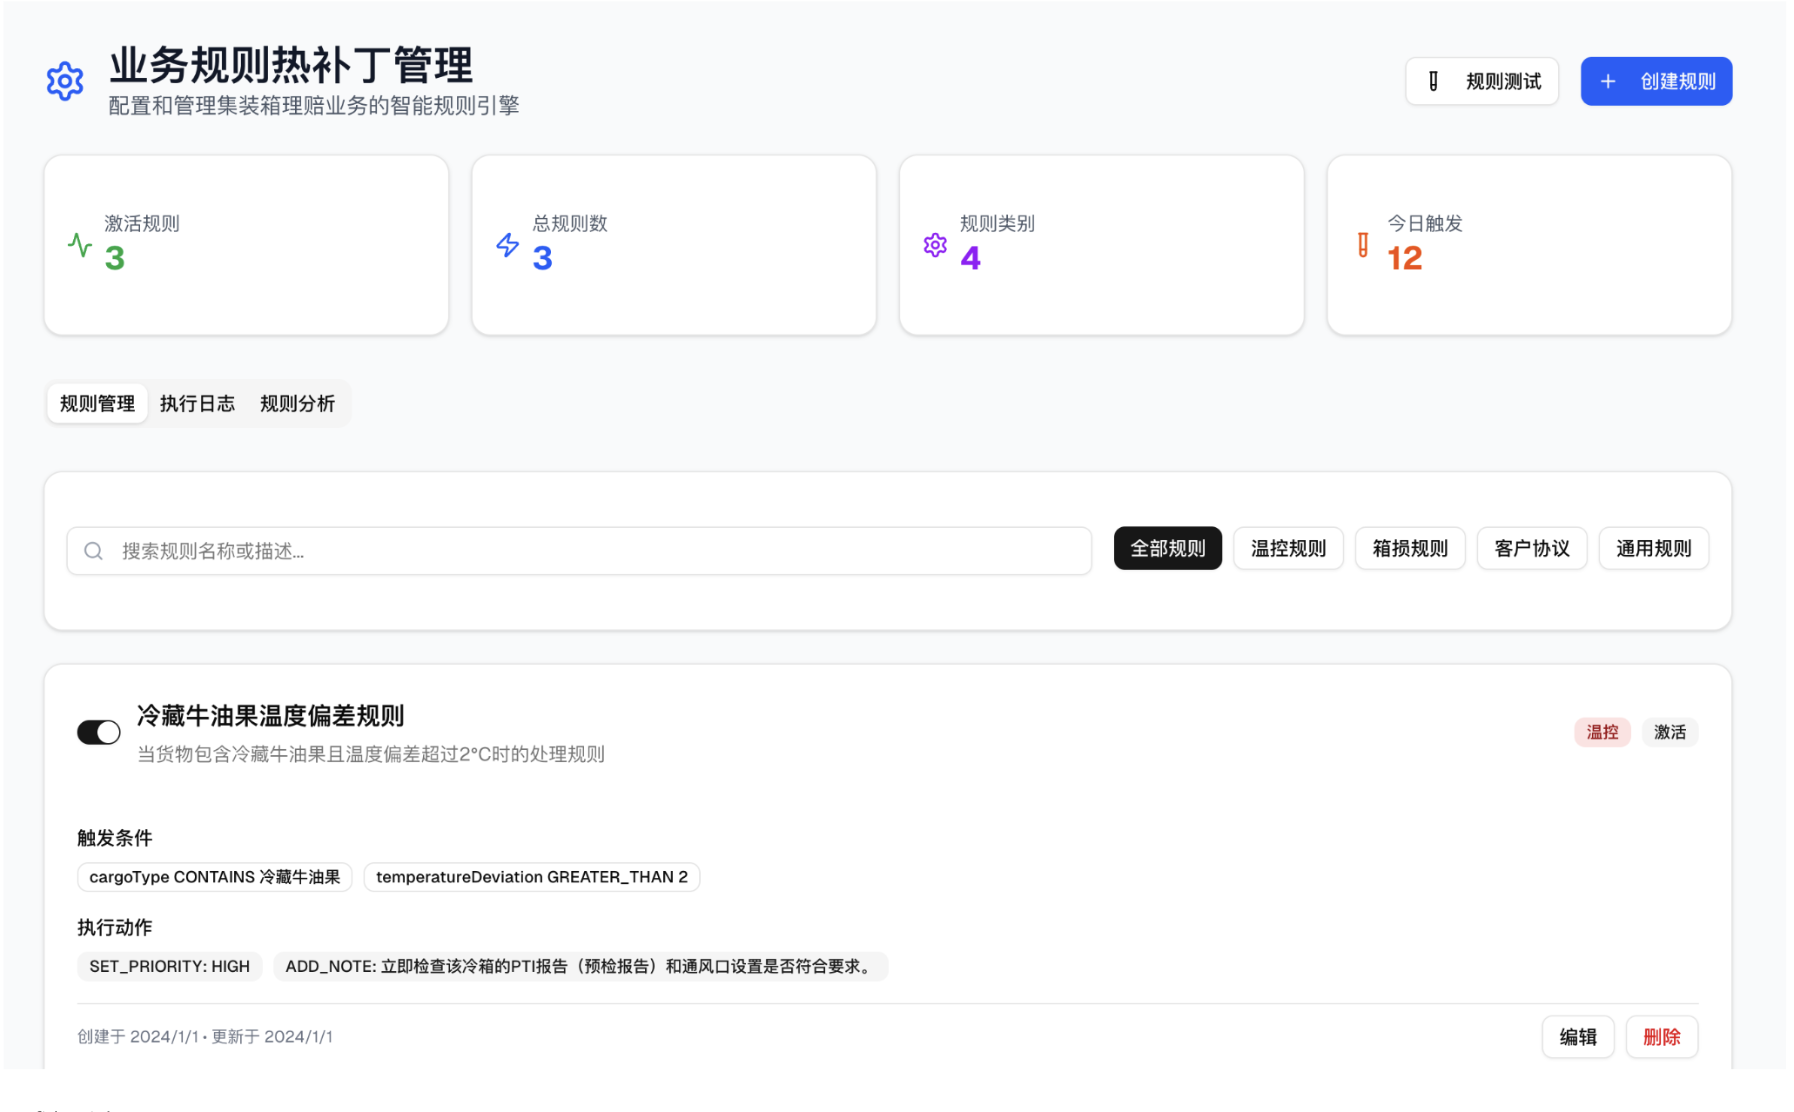Click the magnifier icon in search box
The image size is (1794, 1112).
click(x=94, y=551)
